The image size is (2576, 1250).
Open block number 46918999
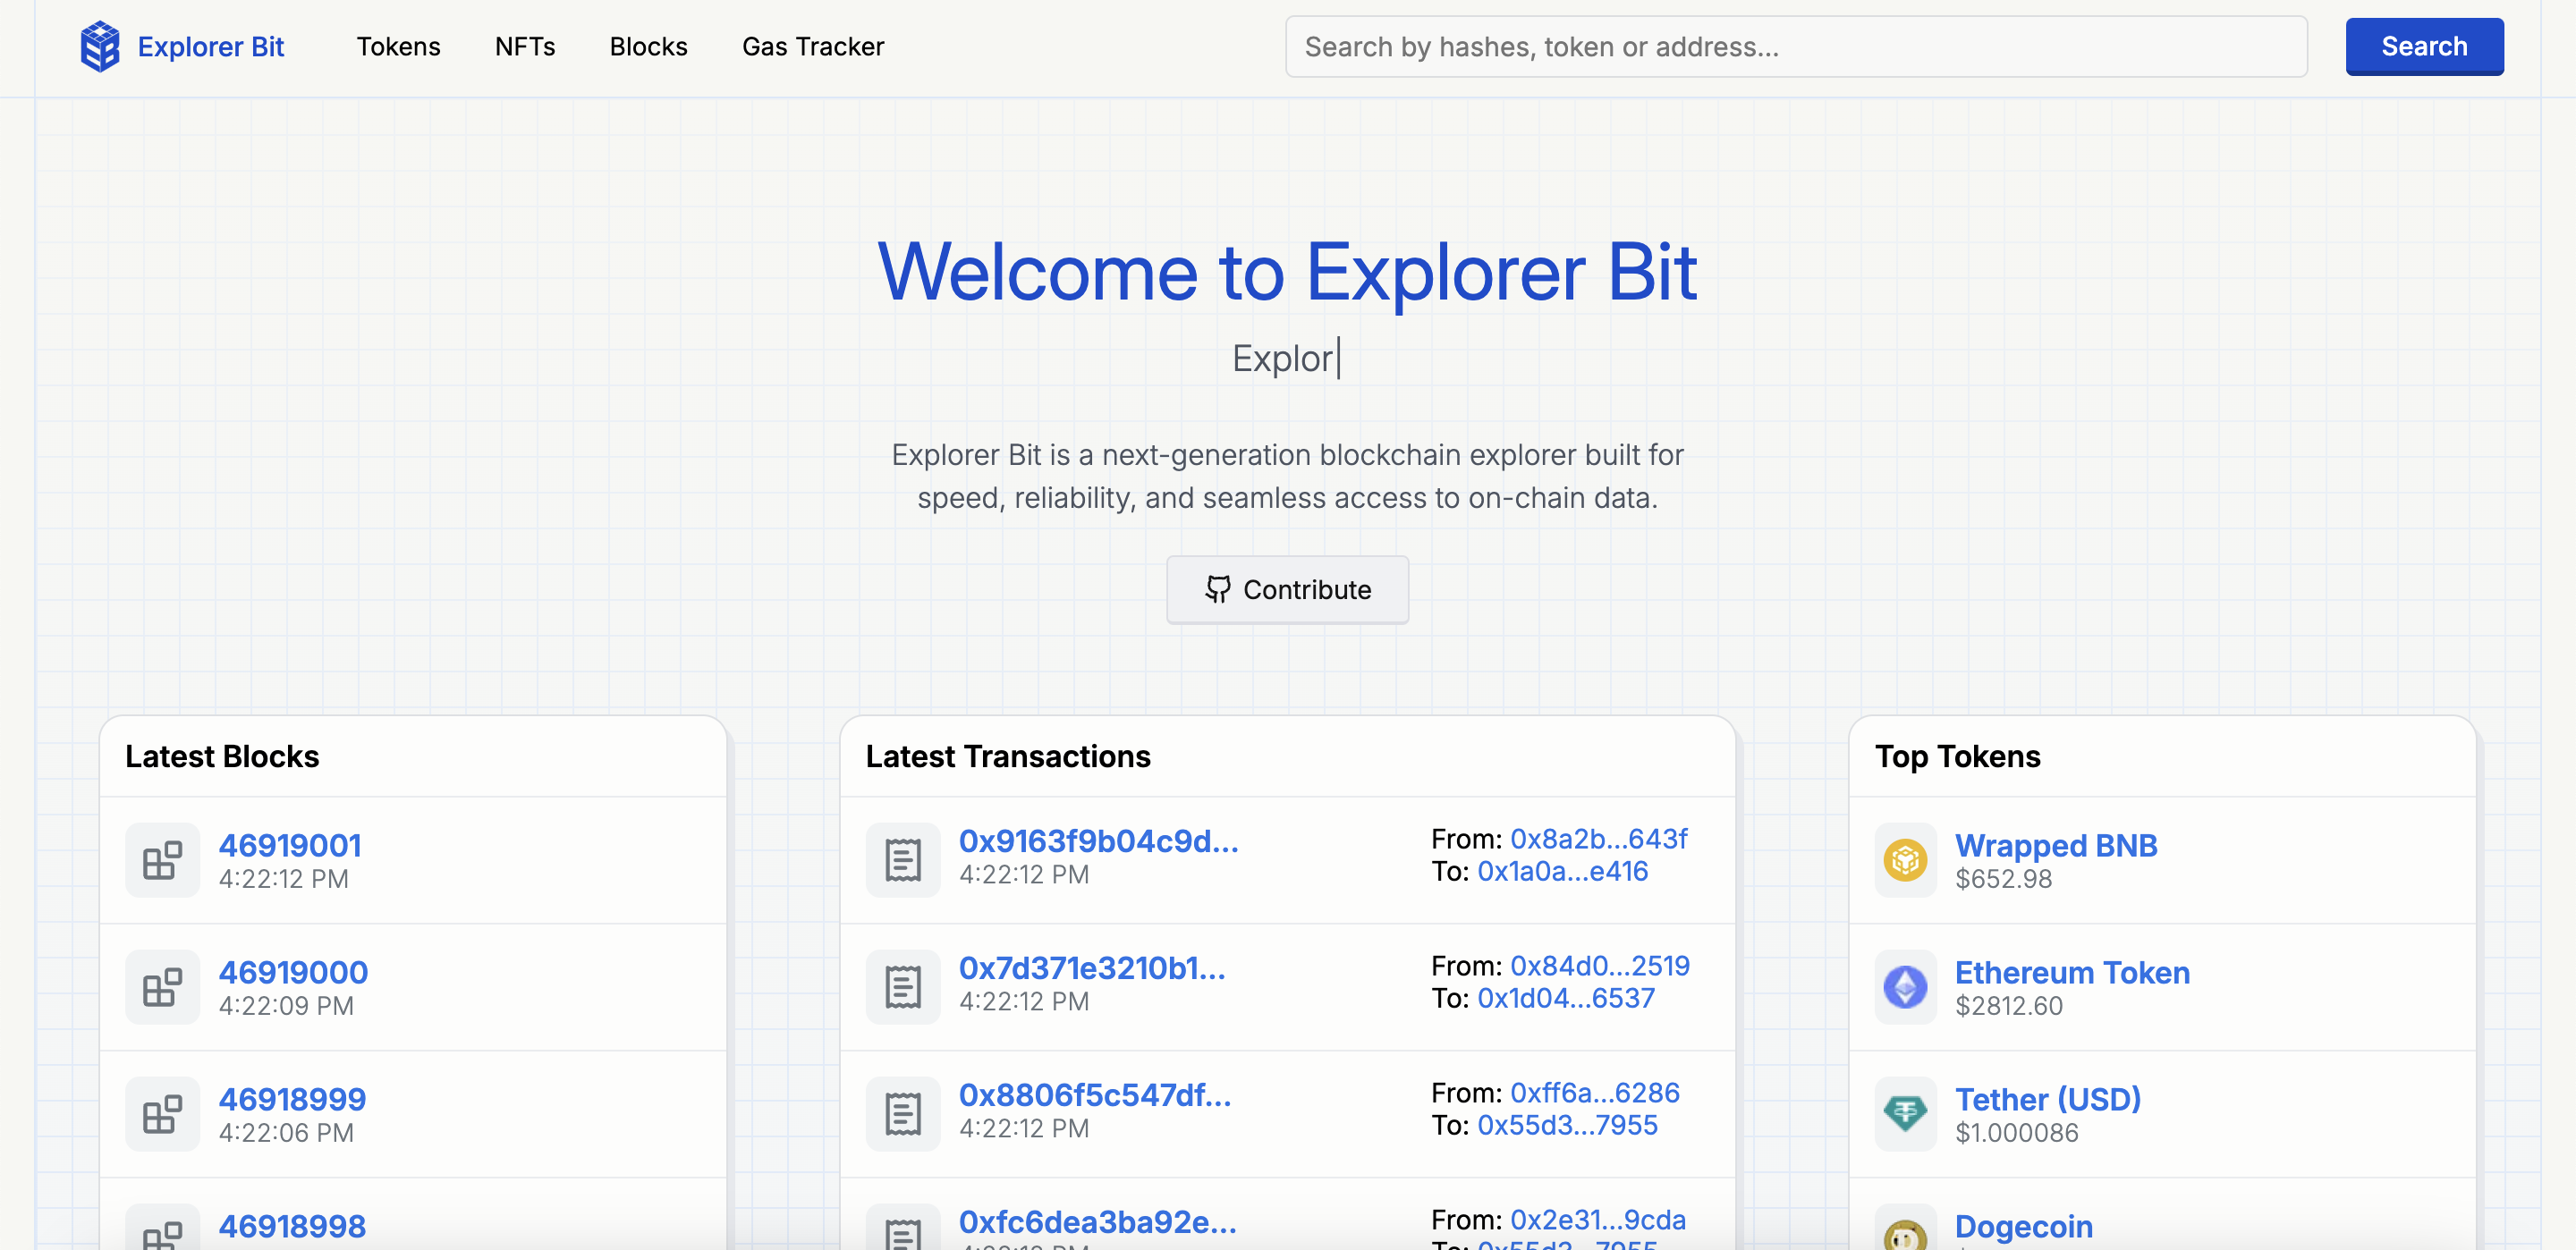coord(292,1099)
